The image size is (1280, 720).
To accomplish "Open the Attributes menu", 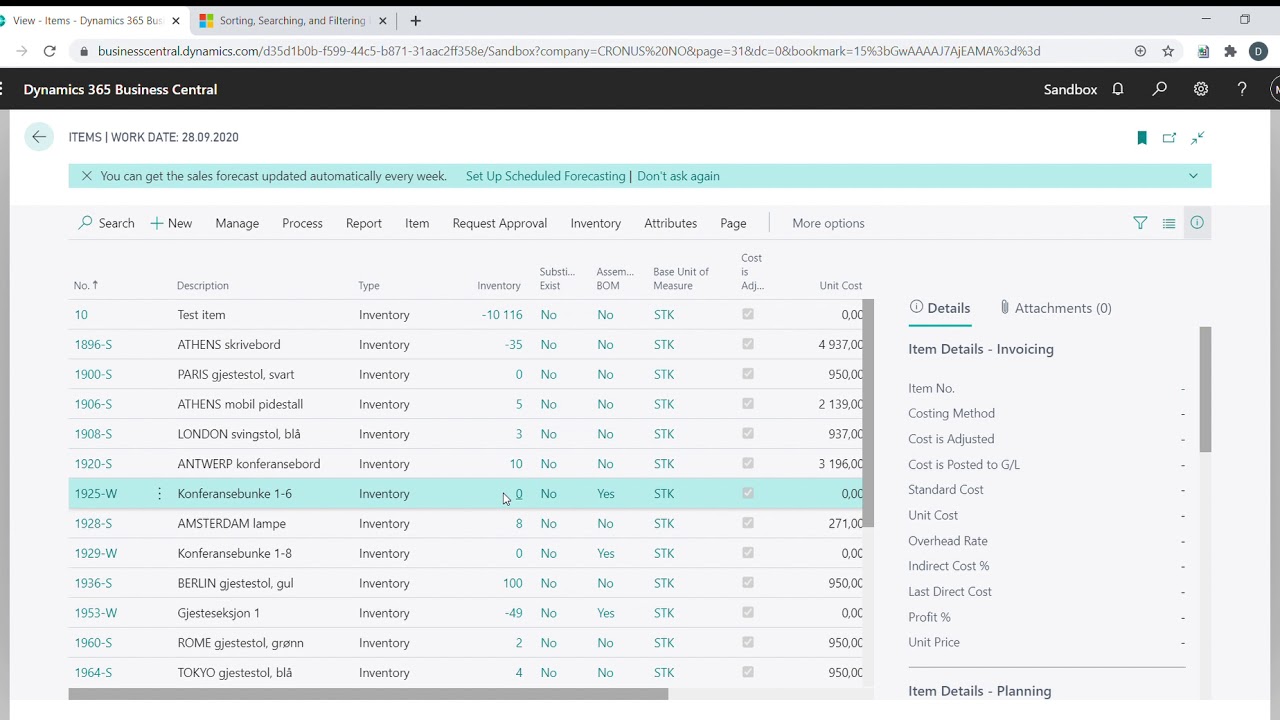I will tap(670, 223).
